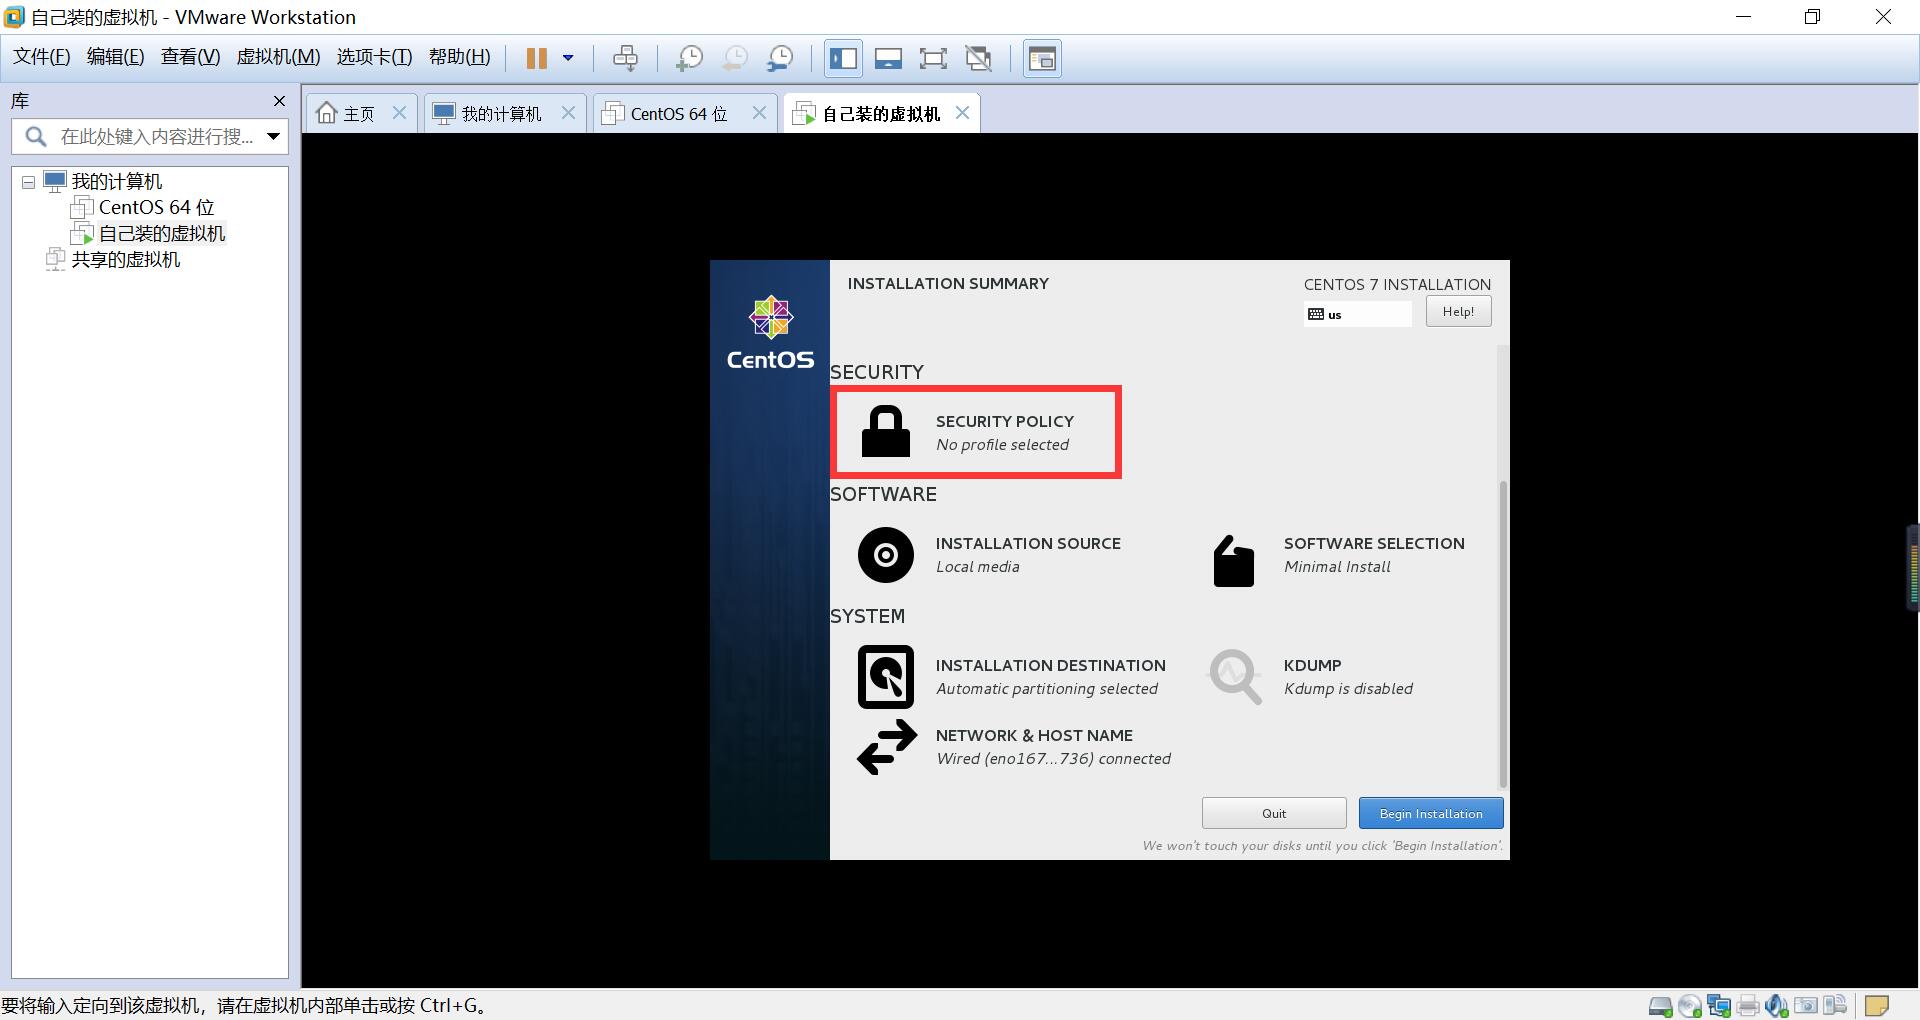Click the sound card status bar icon
The height and width of the screenshot is (1020, 1920).
1777,1006
